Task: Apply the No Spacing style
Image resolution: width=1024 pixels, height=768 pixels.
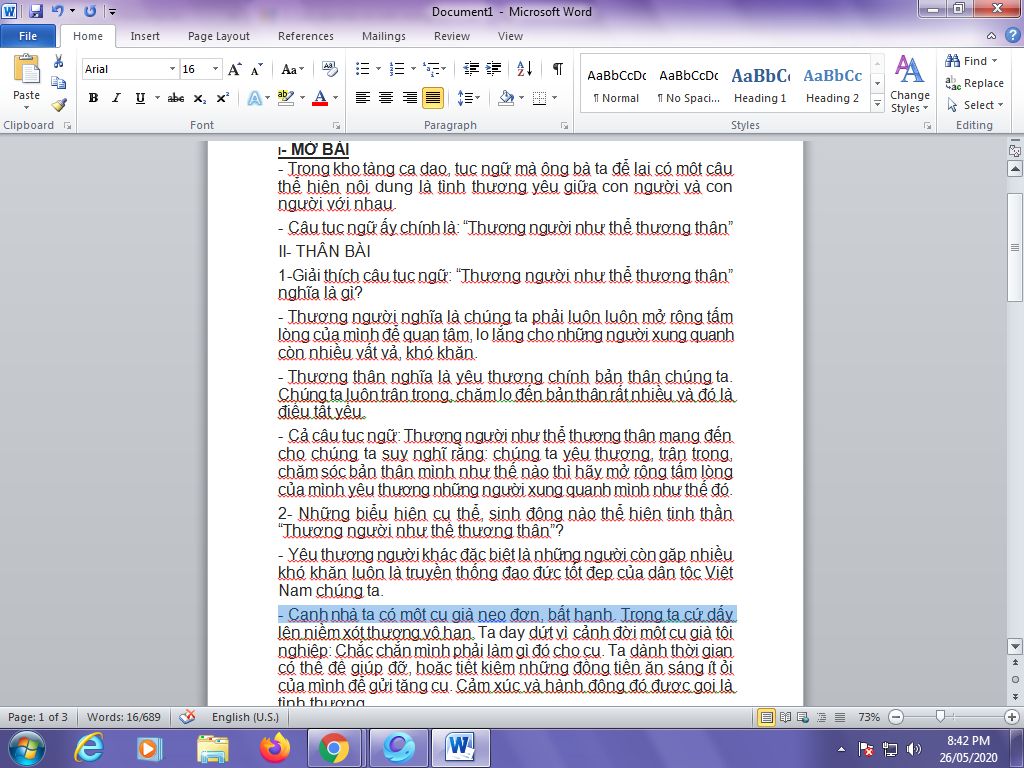Action: coord(688,86)
